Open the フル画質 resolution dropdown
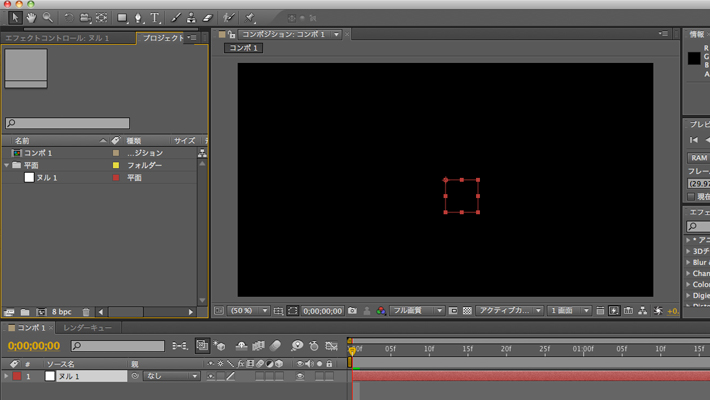 (x=416, y=311)
